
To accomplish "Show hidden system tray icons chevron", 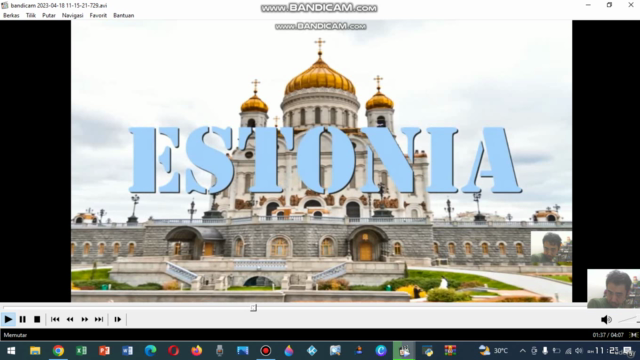I will [x=522, y=351].
